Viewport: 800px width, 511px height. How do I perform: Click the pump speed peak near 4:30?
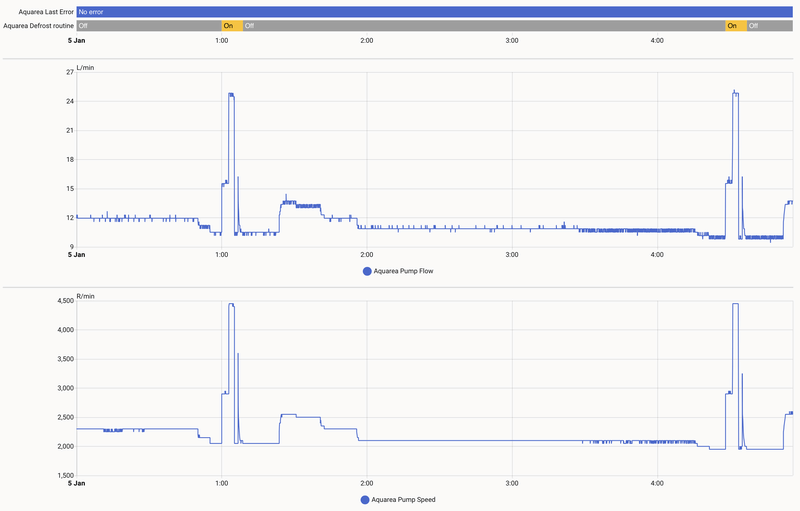click(735, 304)
